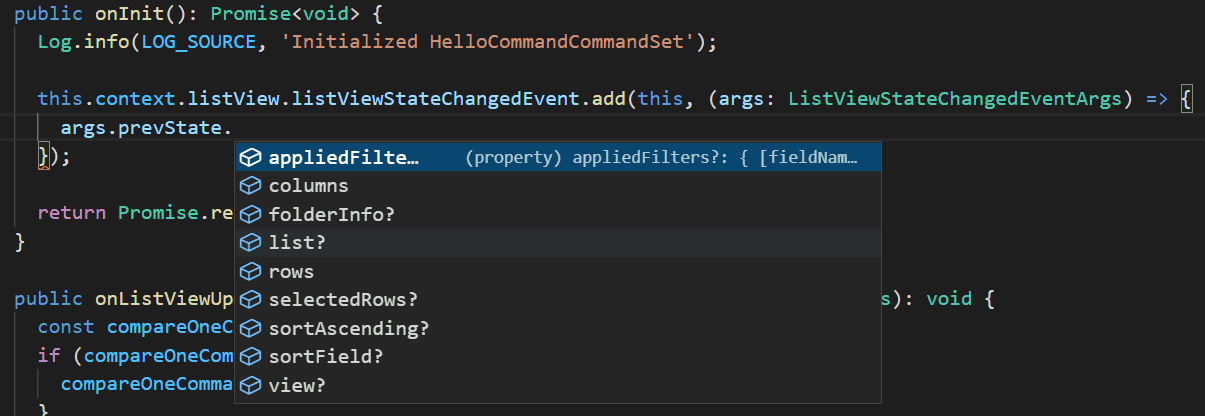The image size is (1205, 416).
Task: Place cursor after args.prevState. in editor
Action: 233,129
